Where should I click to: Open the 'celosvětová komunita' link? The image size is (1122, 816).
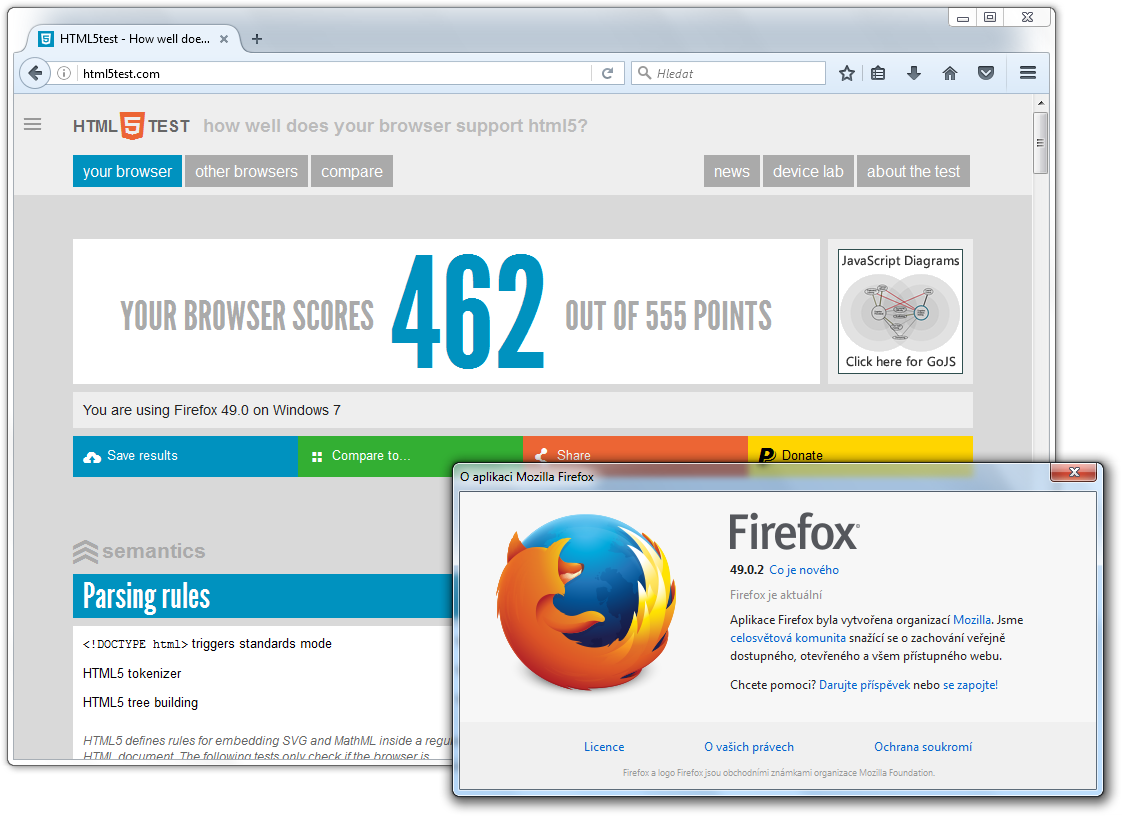pos(788,638)
